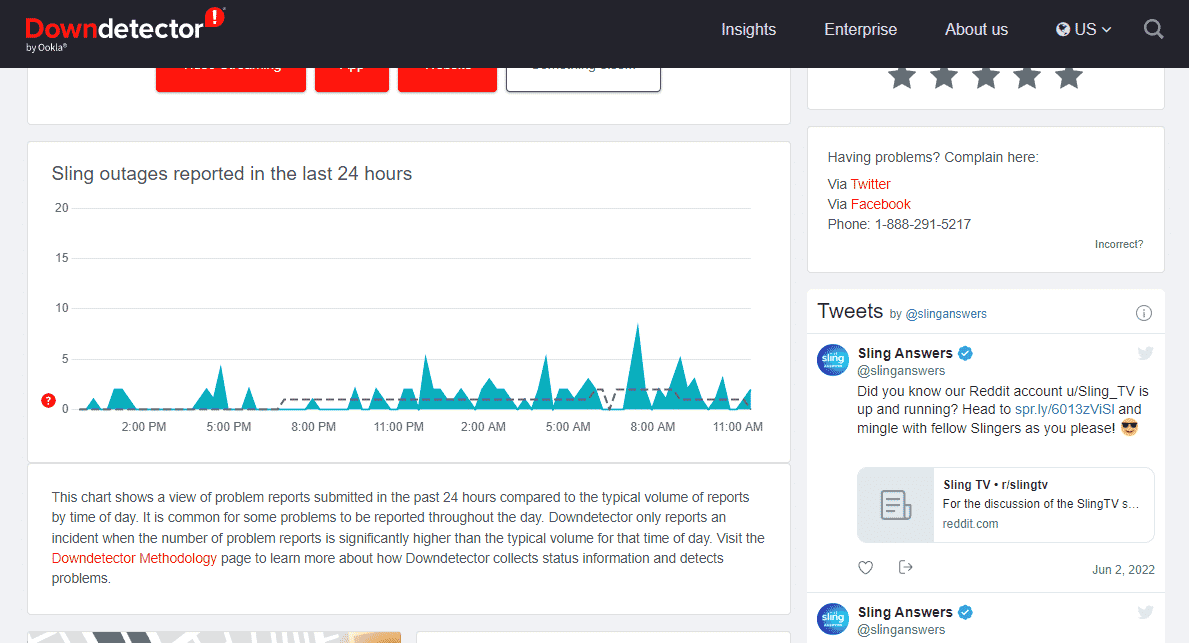
Task: Share the first tweet with share icon
Action: click(x=905, y=567)
